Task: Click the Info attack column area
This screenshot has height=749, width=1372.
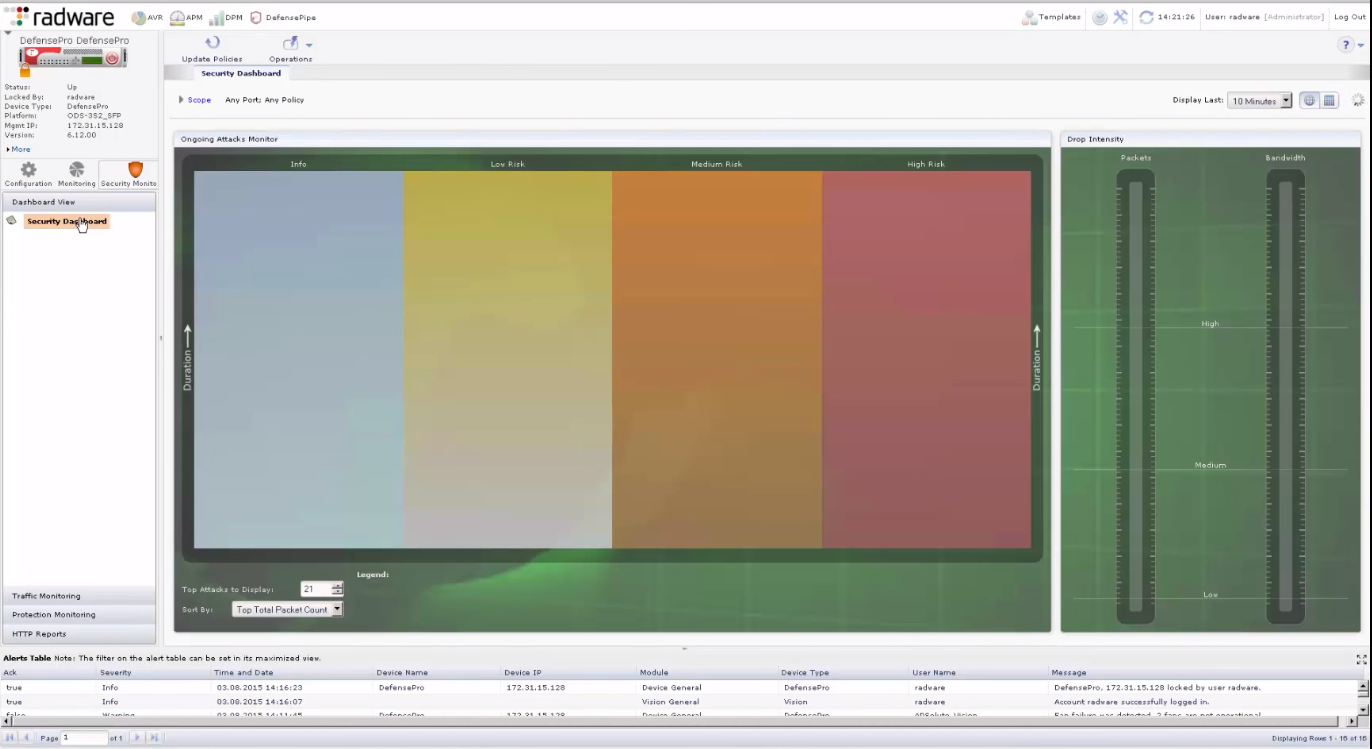Action: pos(299,360)
